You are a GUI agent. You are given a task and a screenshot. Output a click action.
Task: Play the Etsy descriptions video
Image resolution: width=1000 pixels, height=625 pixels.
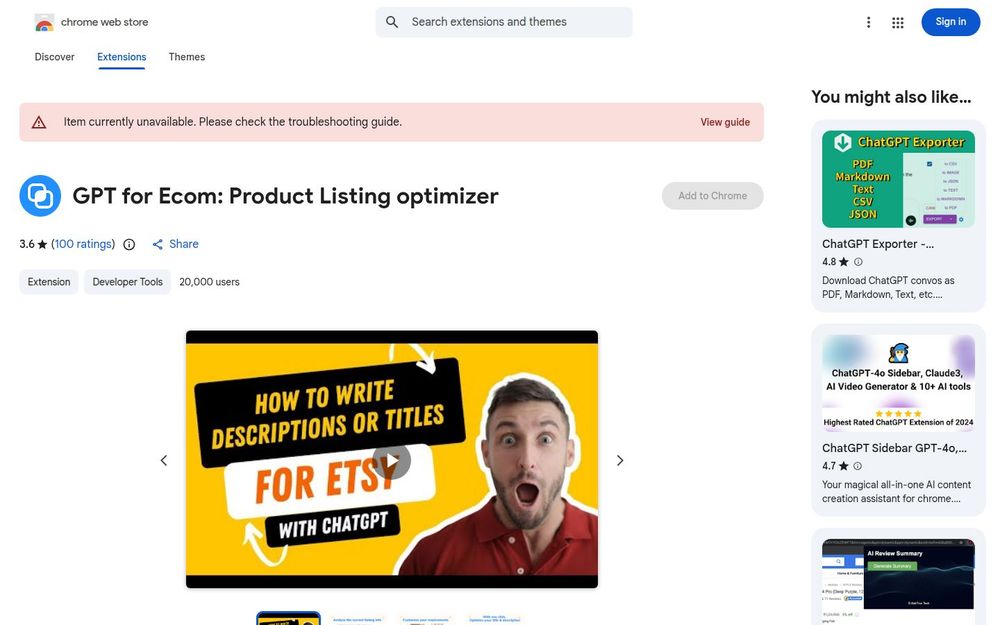(392, 460)
